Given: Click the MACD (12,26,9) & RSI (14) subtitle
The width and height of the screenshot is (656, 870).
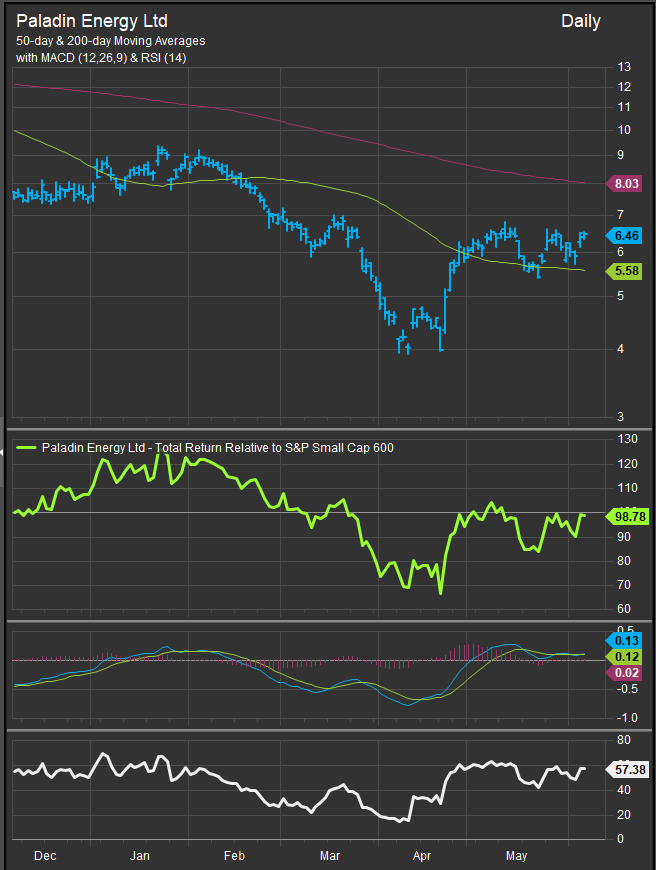Looking at the screenshot, I should (101, 58).
